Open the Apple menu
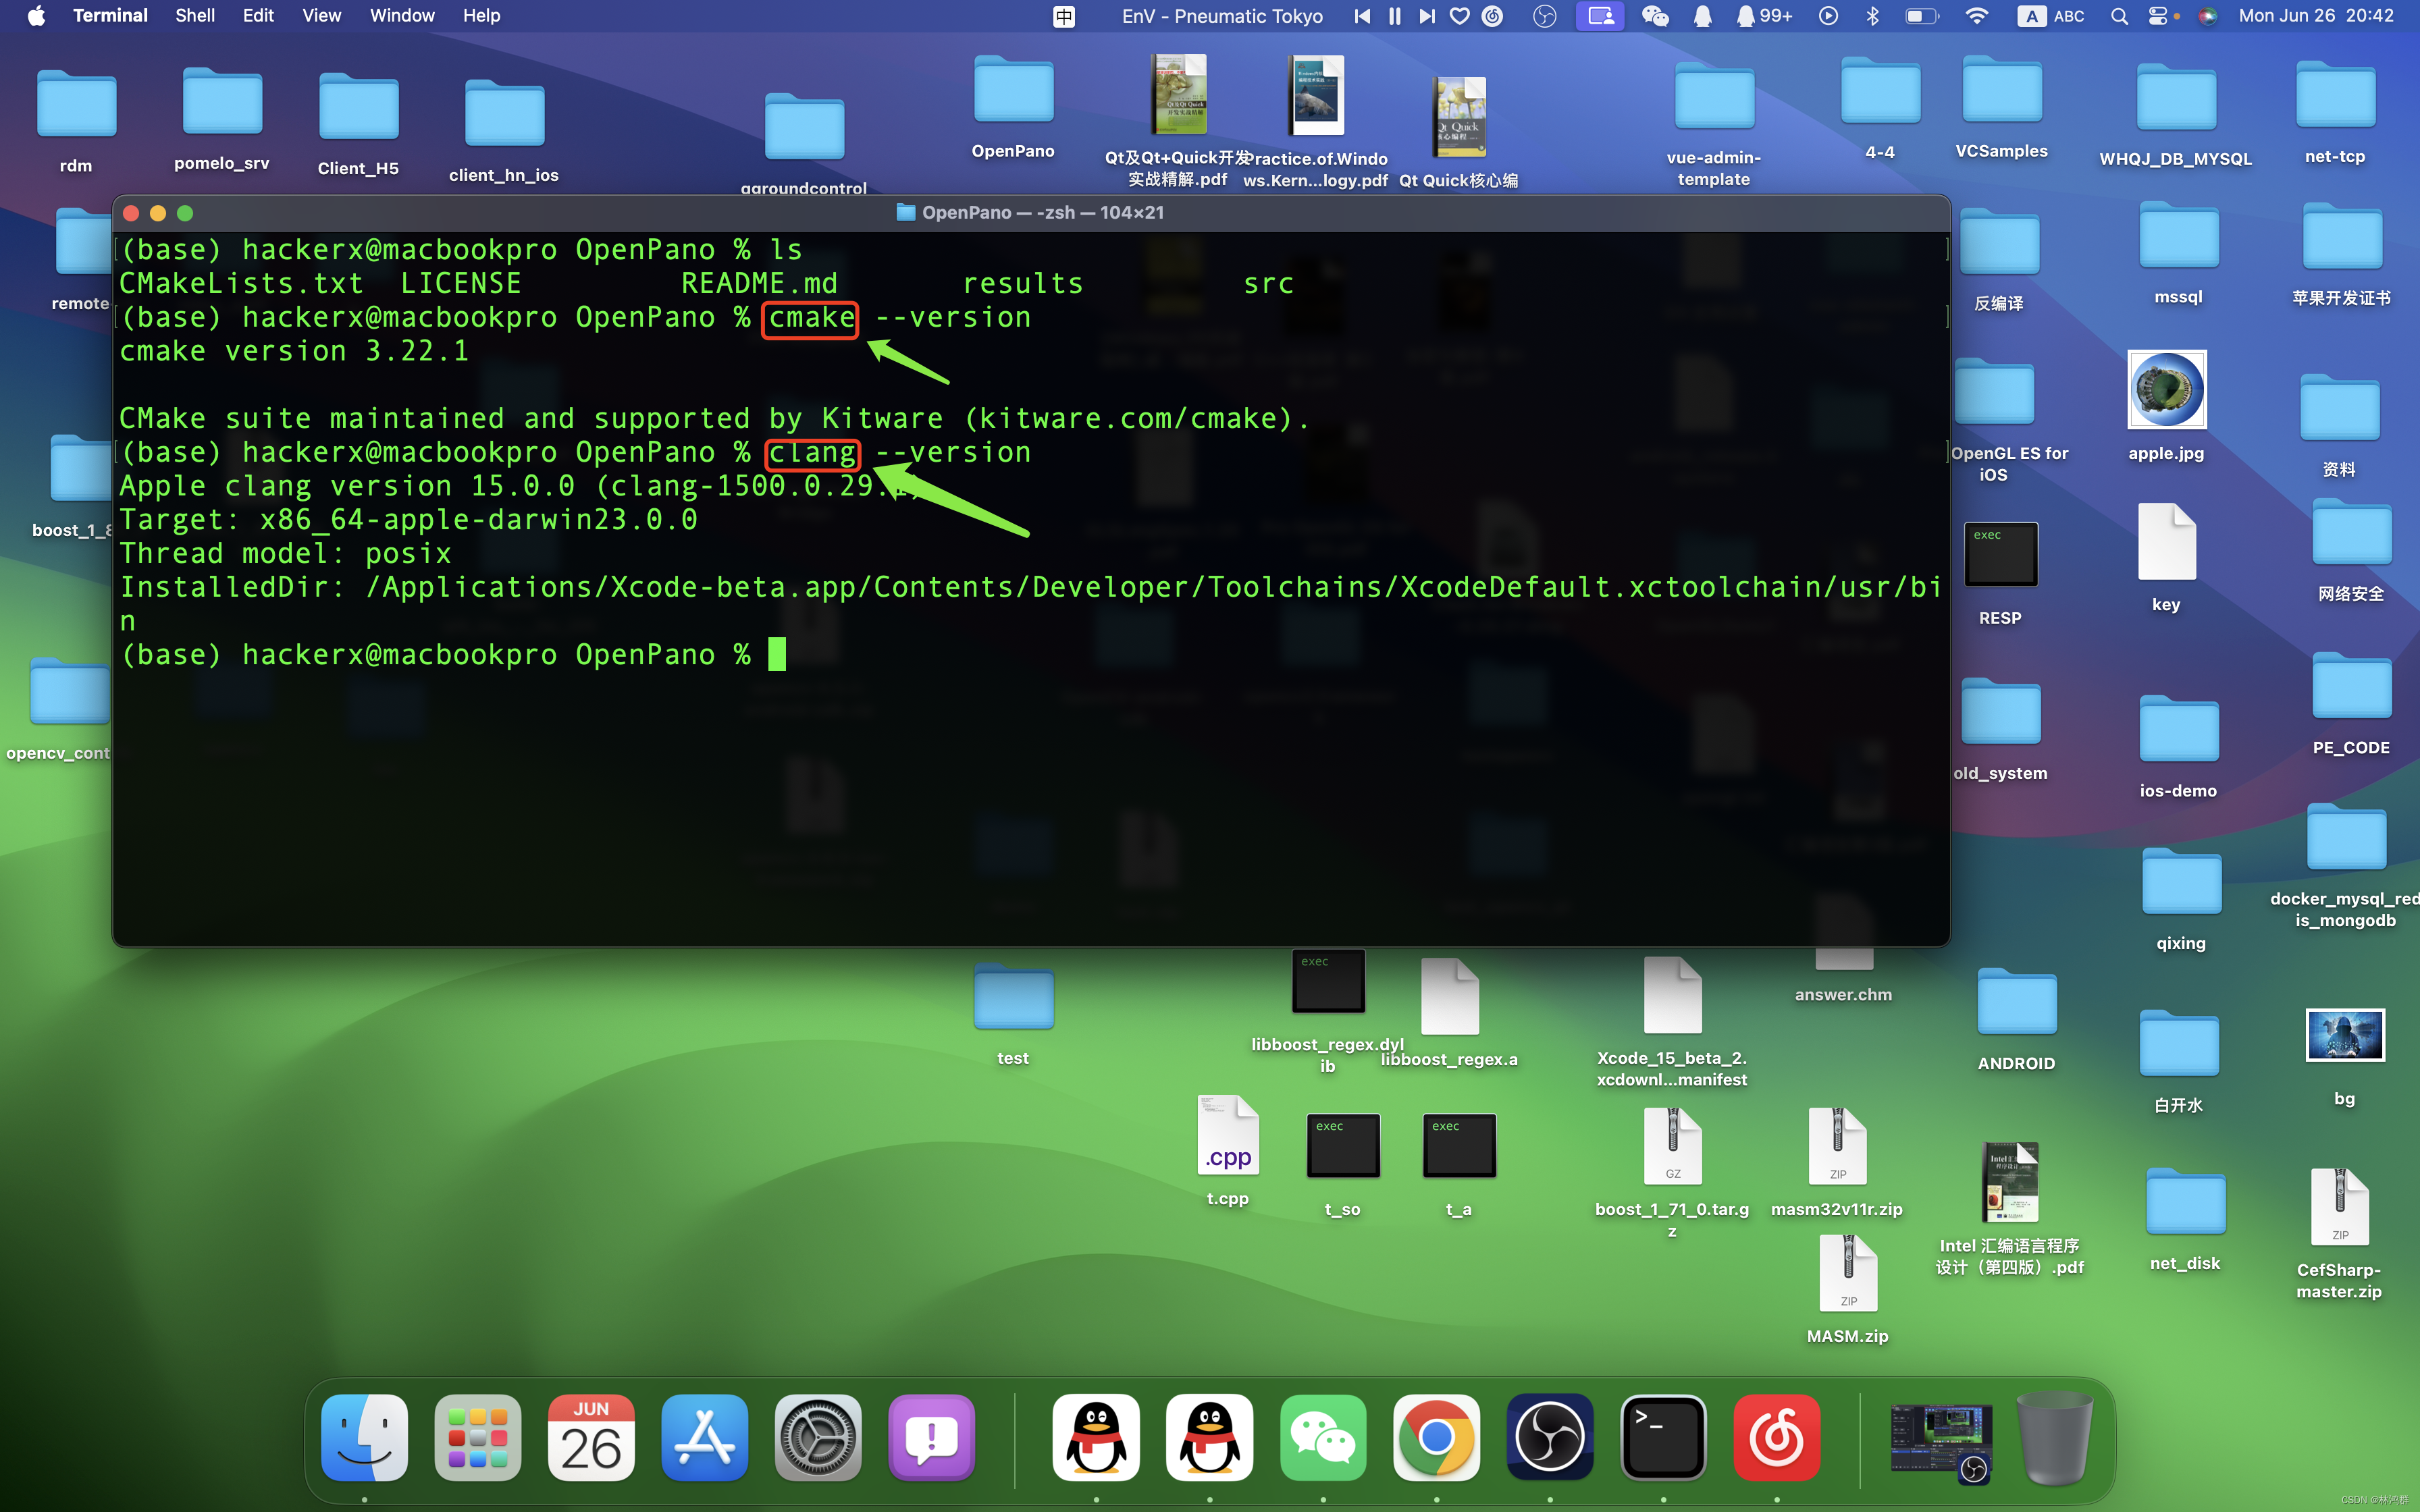This screenshot has height=1512, width=2420. pos(36,16)
